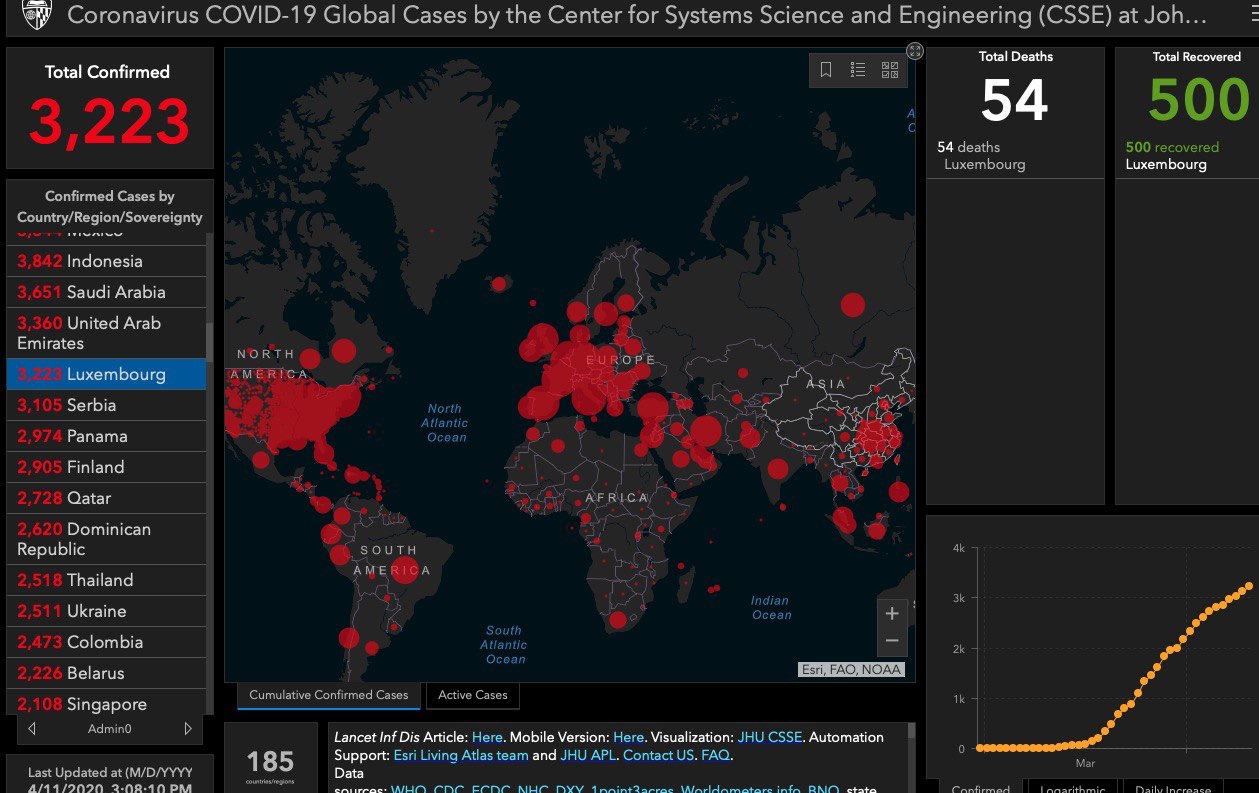1259x793 pixels.
Task: Click the Total Confirmed 3,223 figure
Action: pos(109,122)
